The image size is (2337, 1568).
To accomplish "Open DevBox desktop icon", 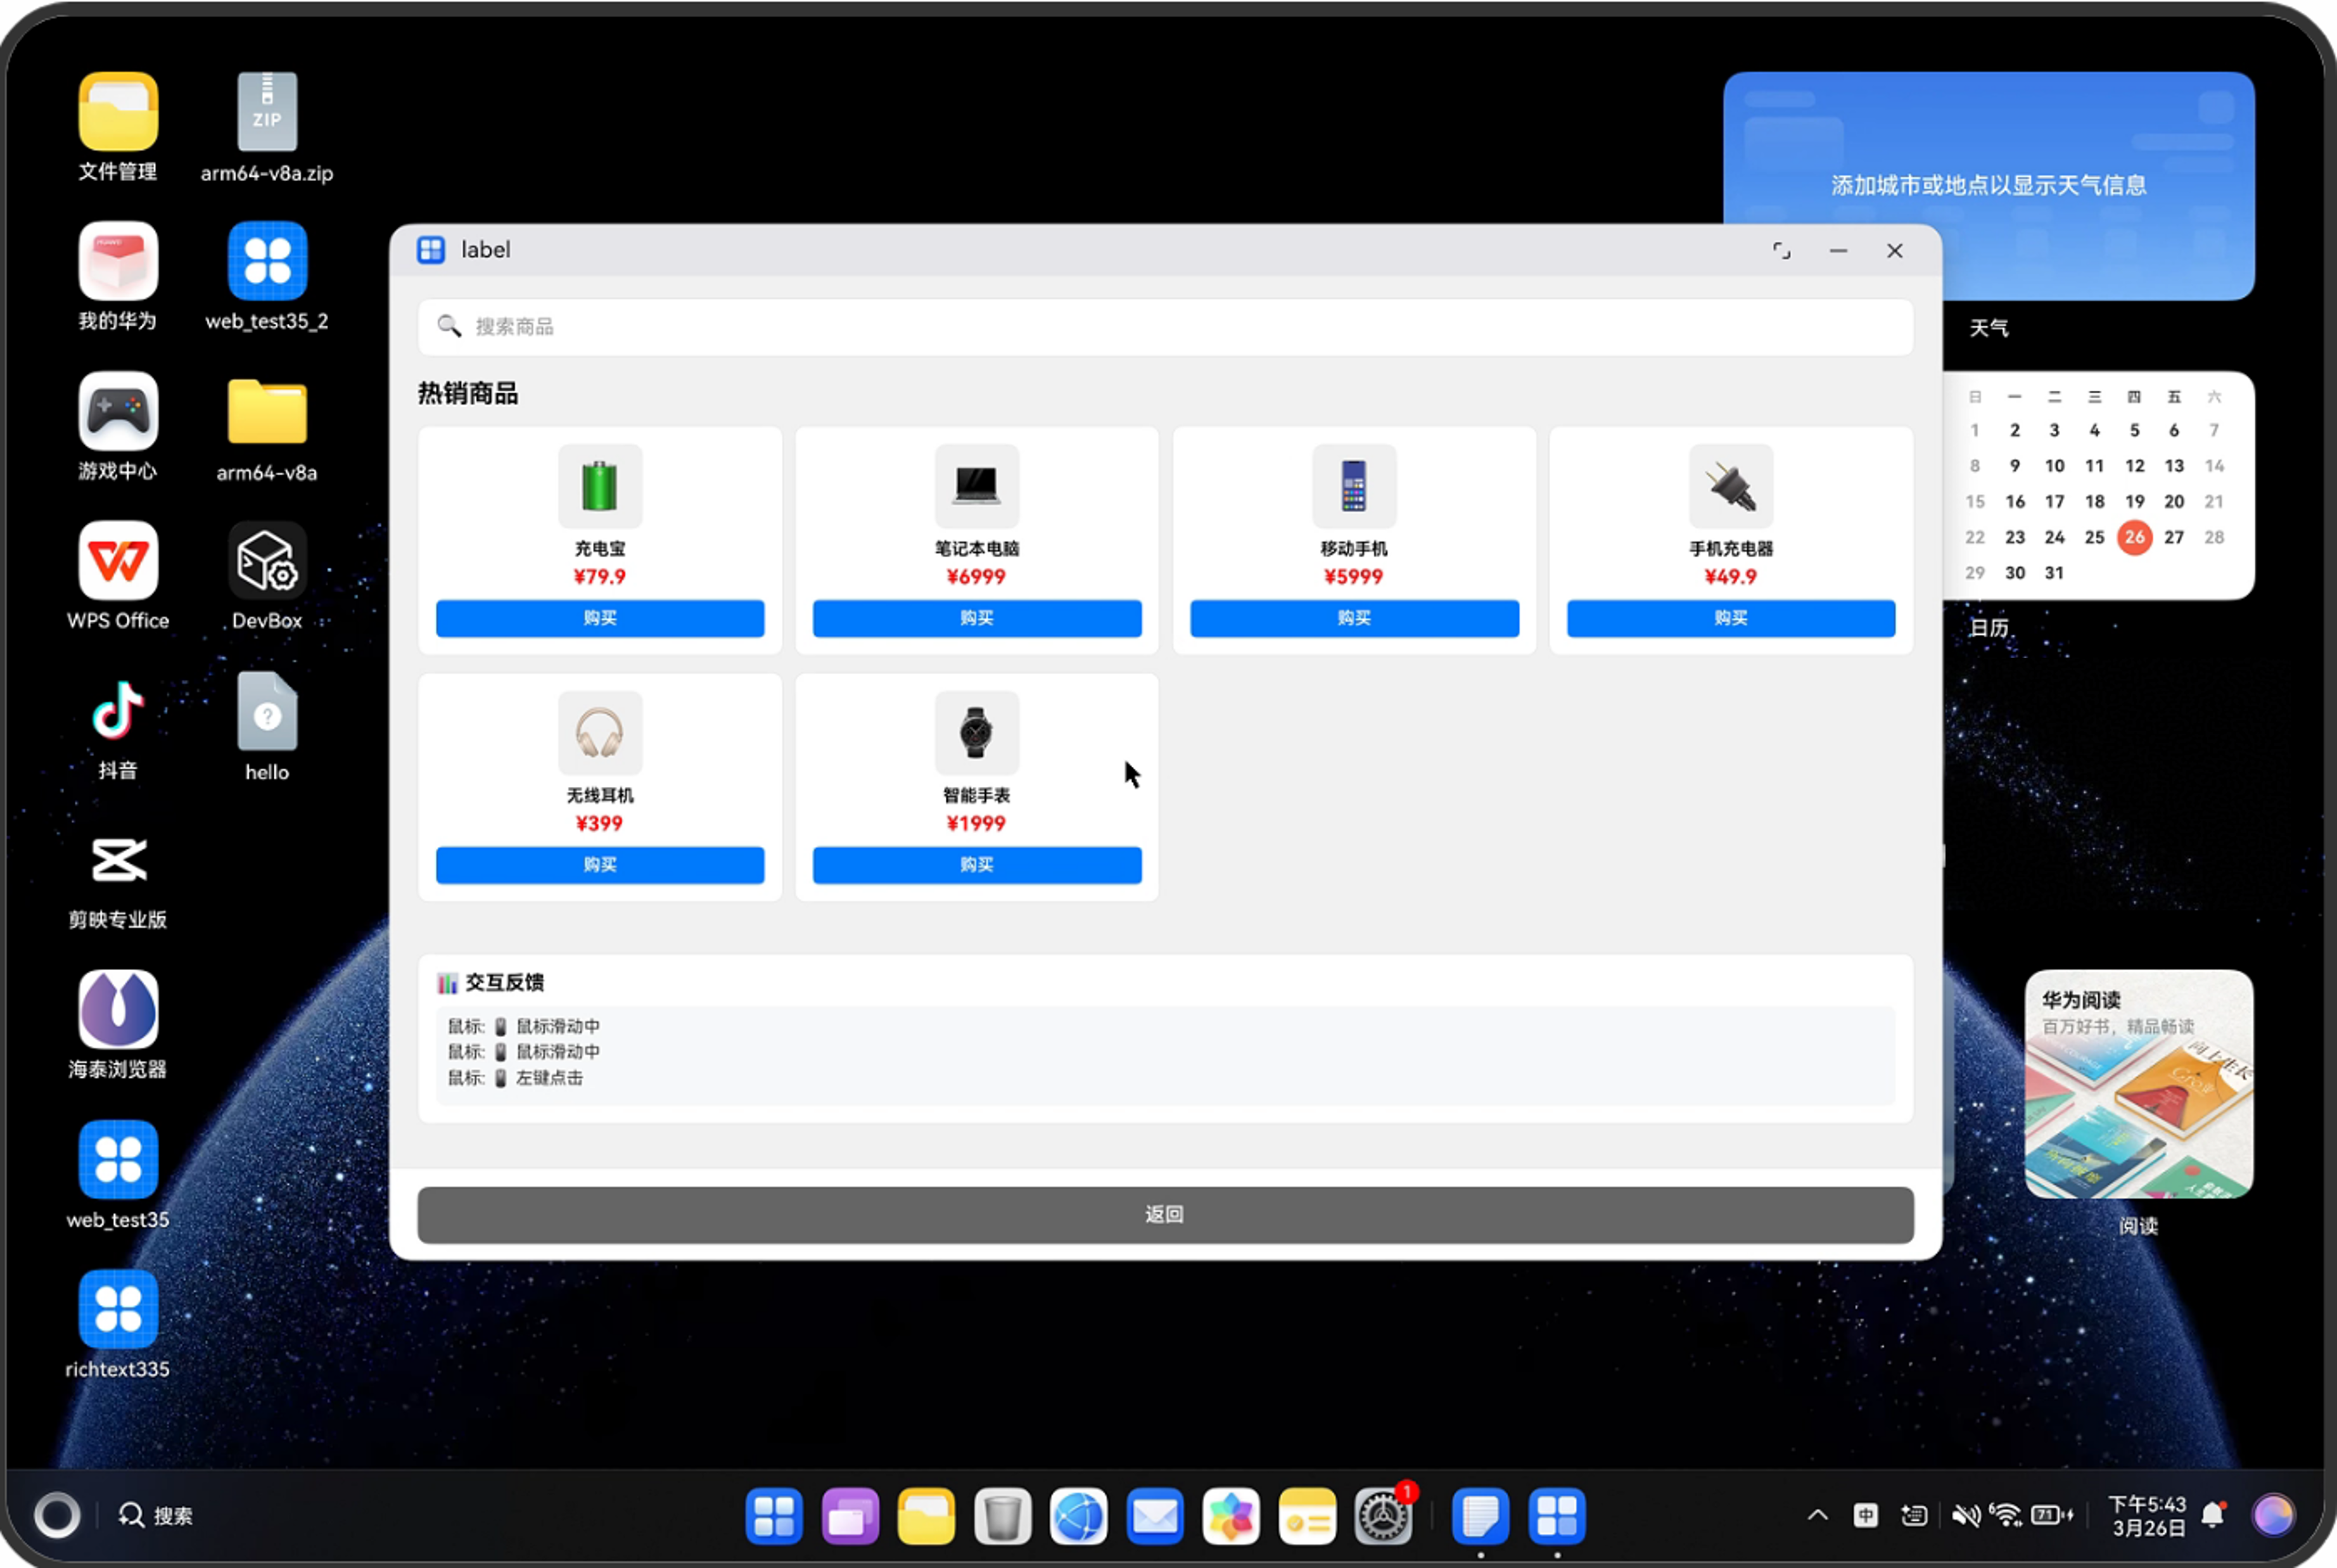I will pyautogui.click(x=267, y=576).
